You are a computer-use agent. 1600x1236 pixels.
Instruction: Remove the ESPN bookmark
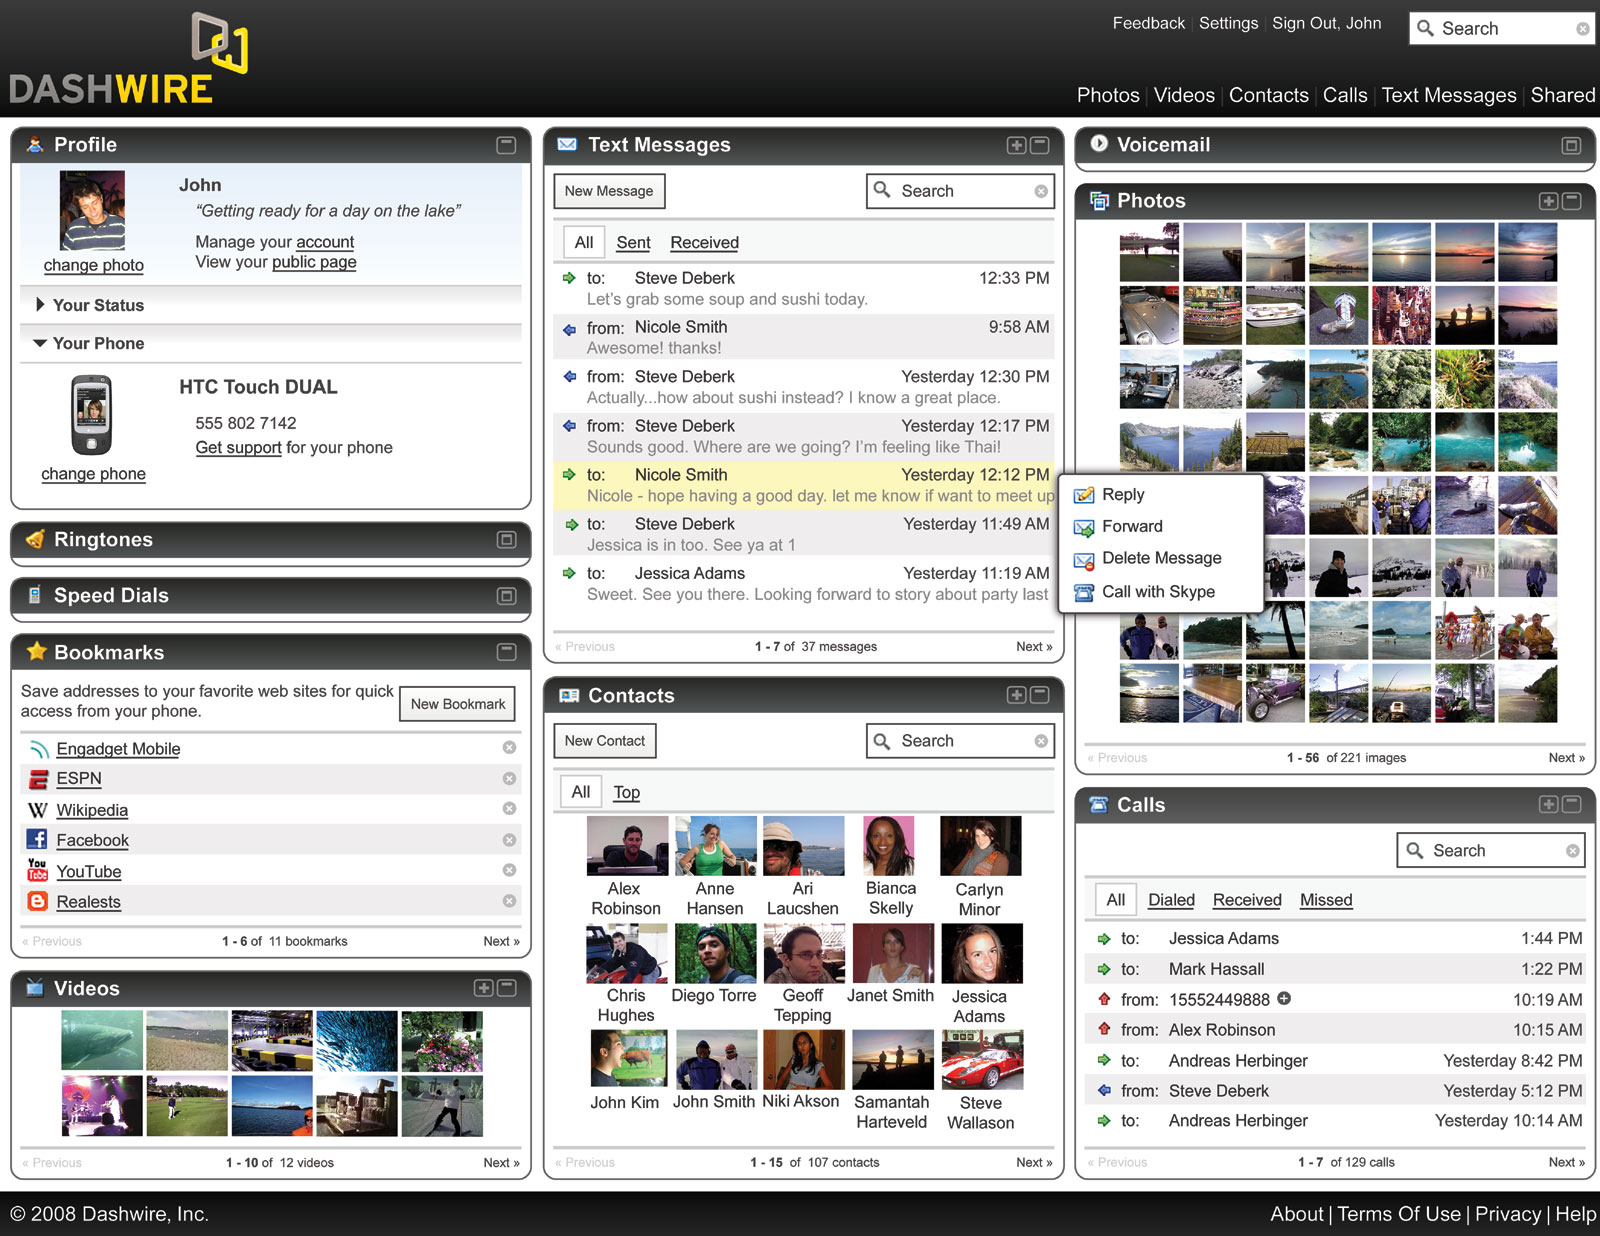509,779
